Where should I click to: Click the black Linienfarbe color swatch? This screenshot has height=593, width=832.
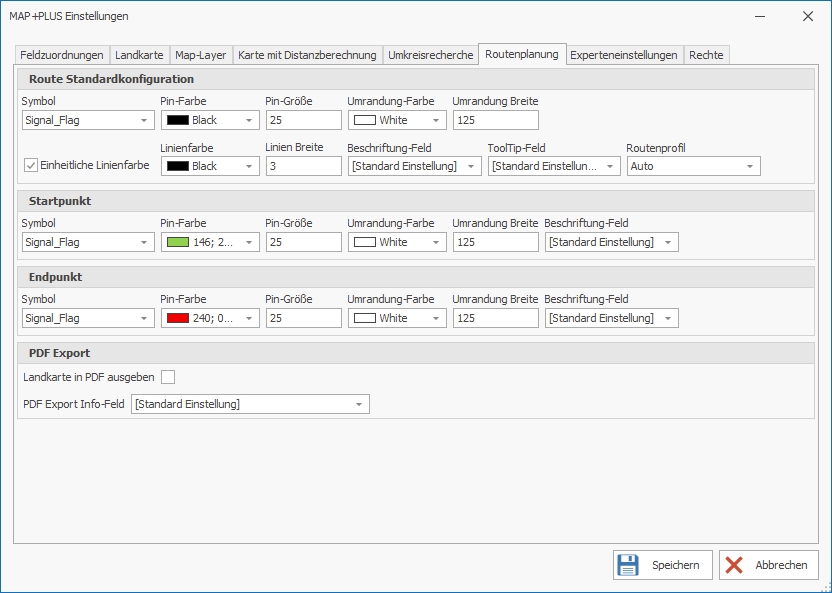tap(178, 166)
